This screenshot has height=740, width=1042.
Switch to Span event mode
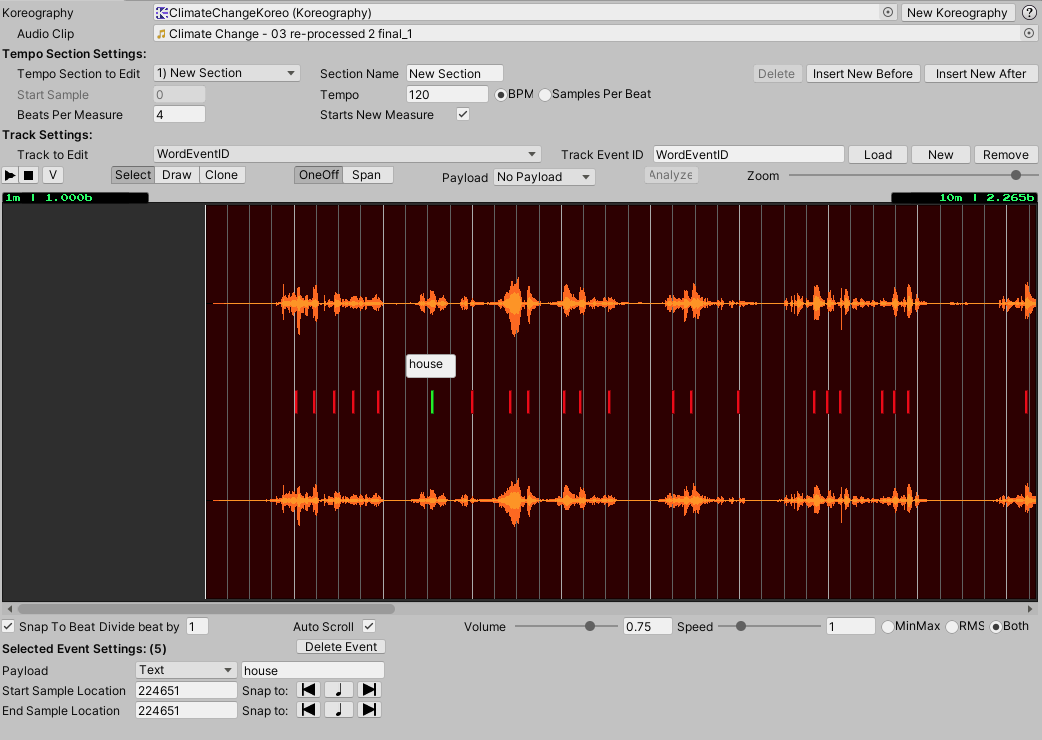367,175
